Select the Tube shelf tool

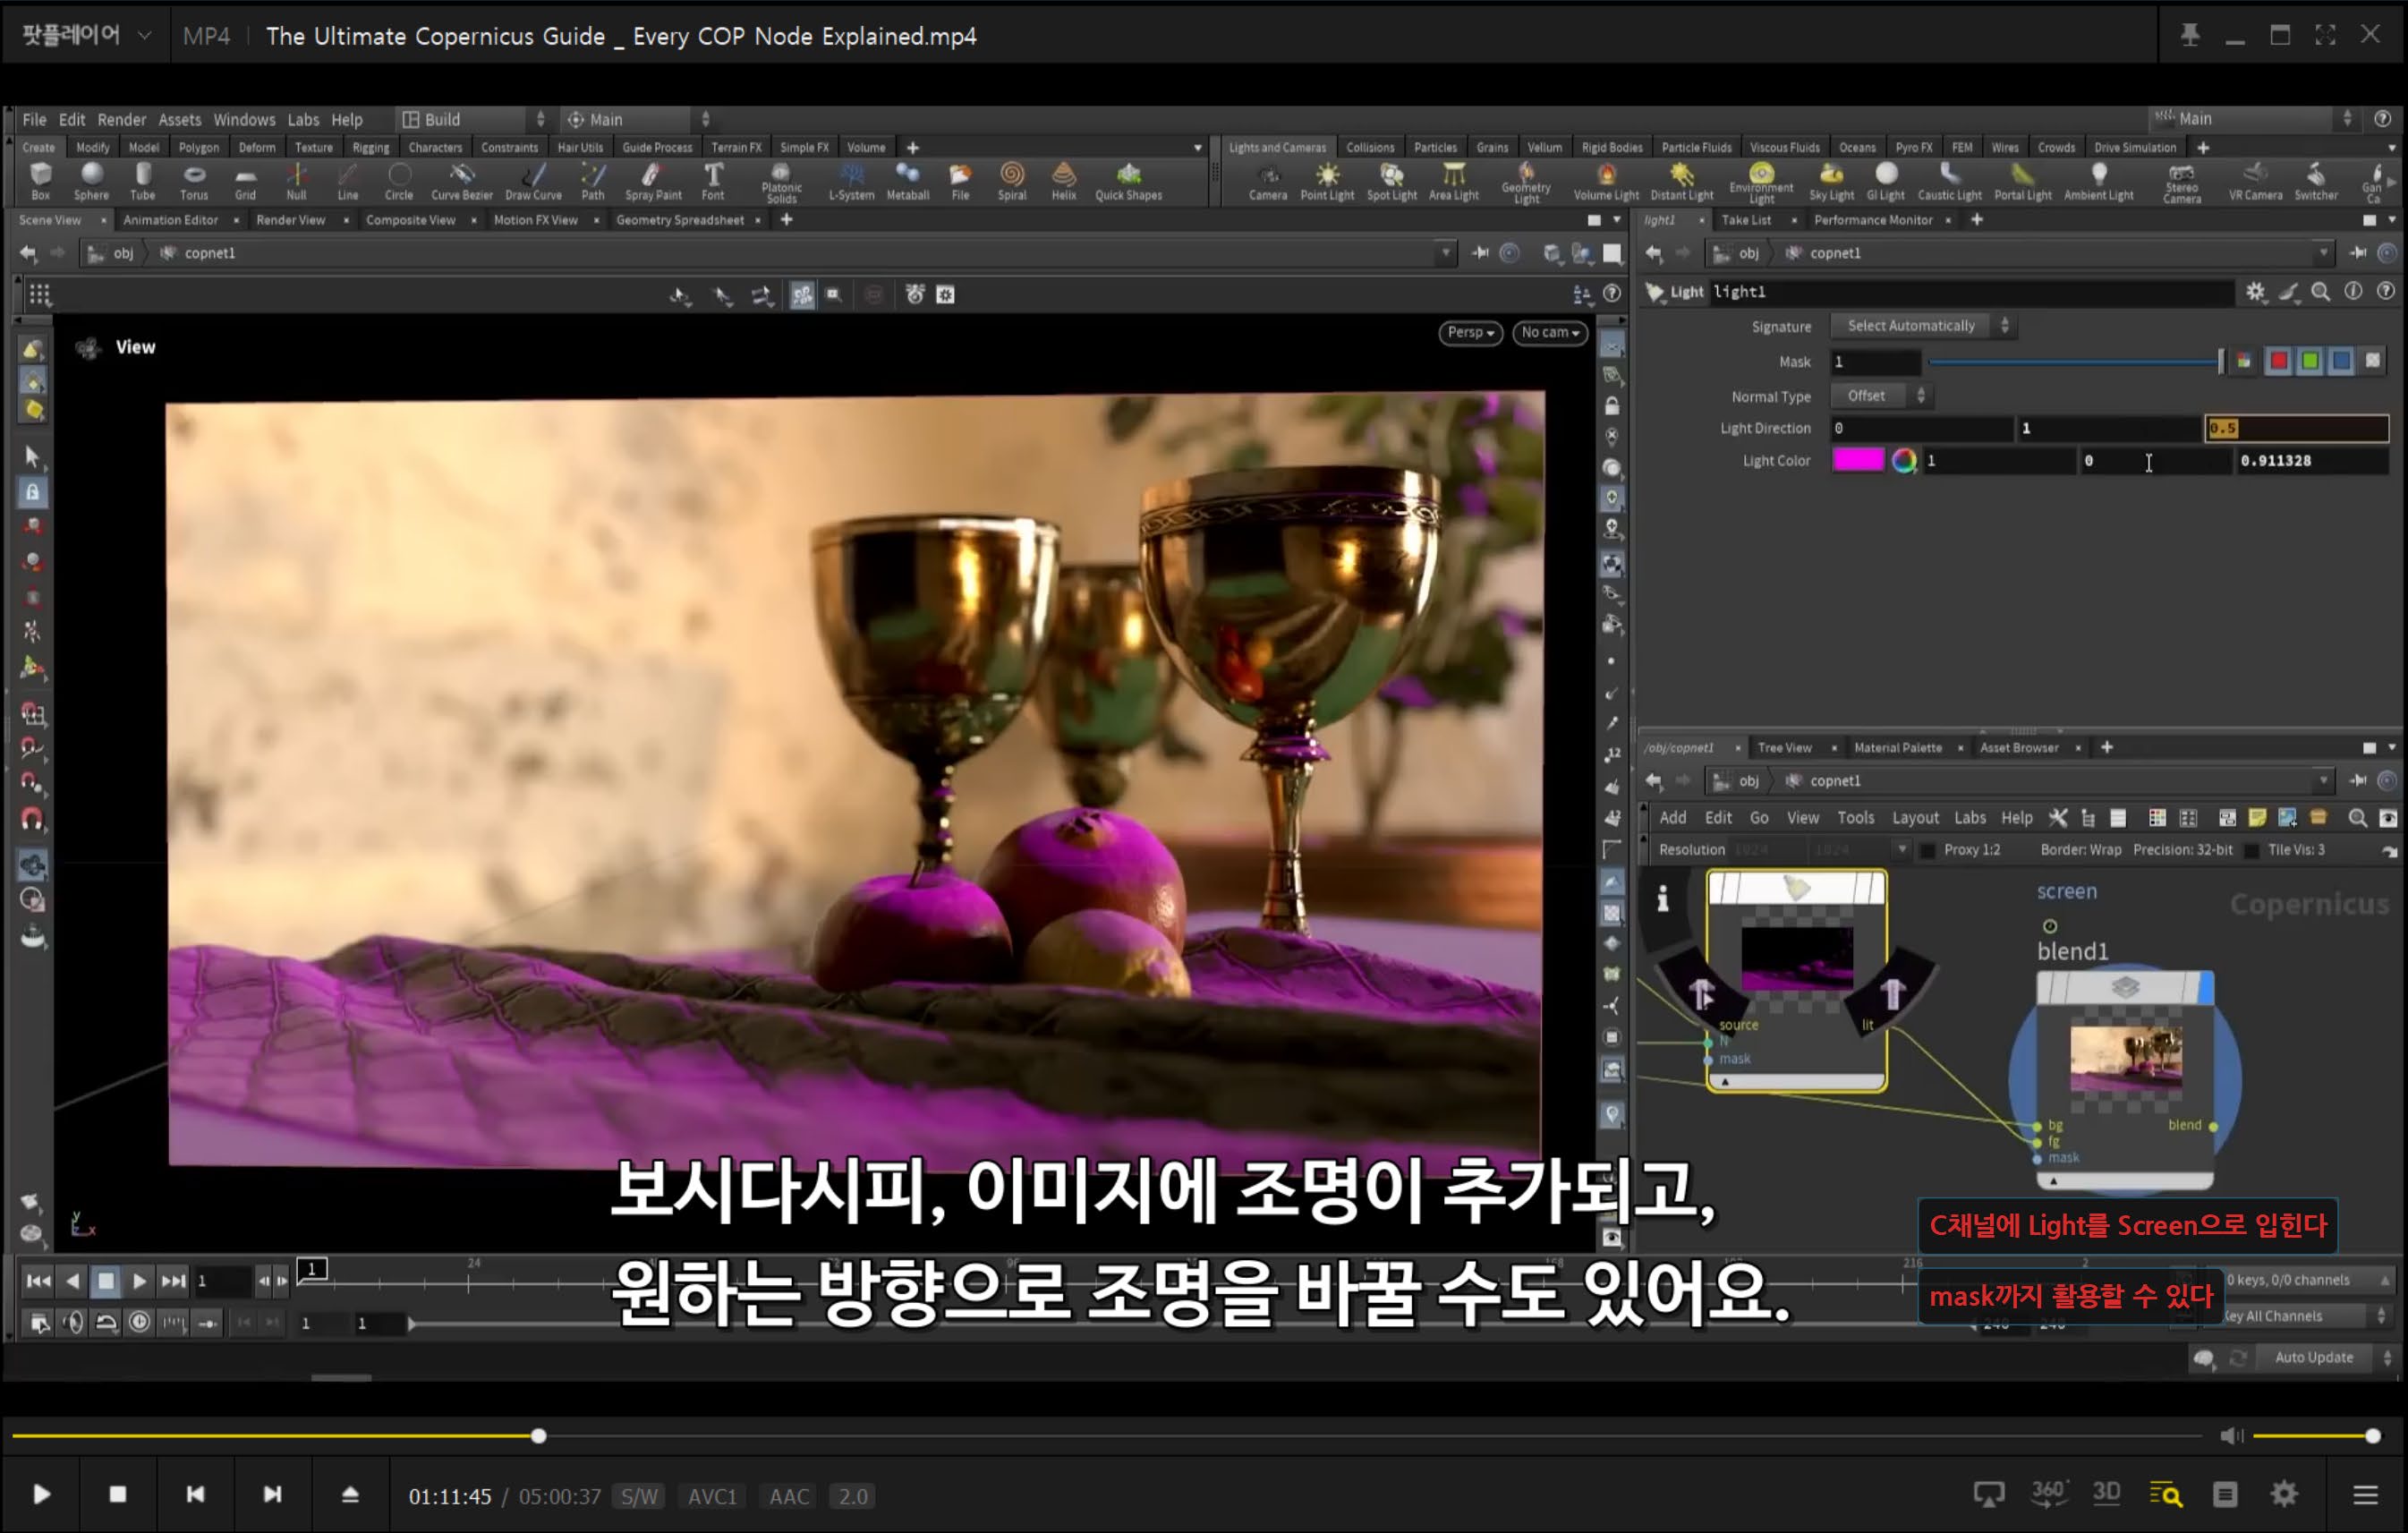(x=143, y=182)
